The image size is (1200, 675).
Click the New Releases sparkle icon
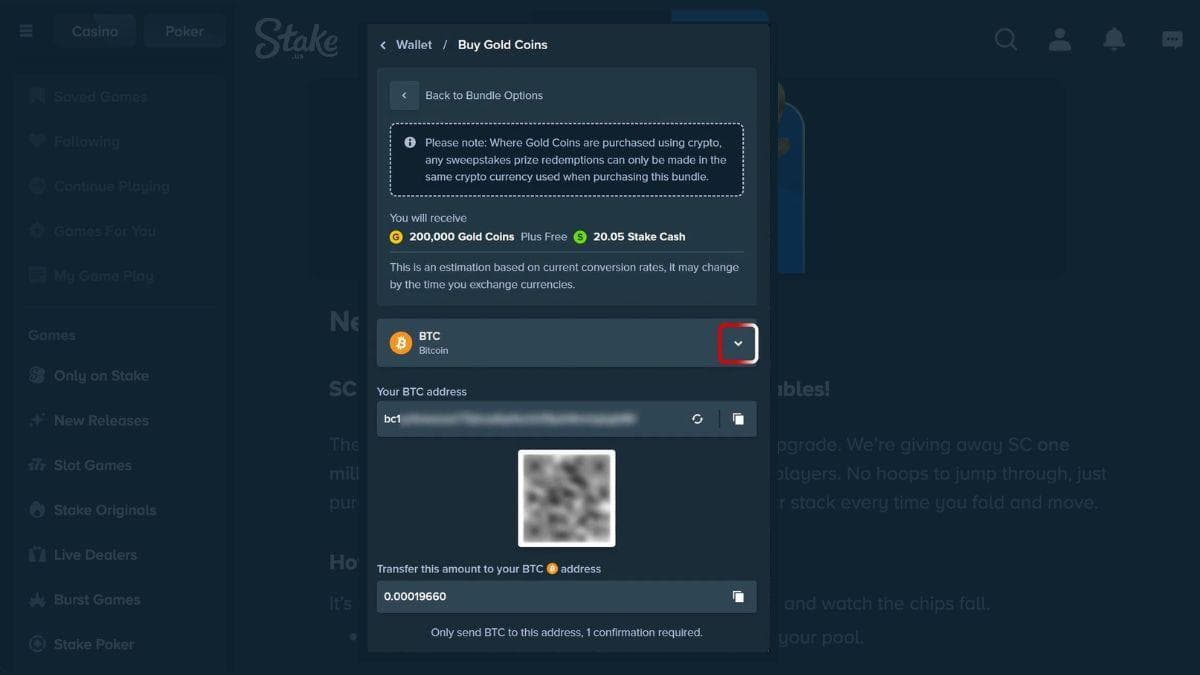click(x=37, y=421)
